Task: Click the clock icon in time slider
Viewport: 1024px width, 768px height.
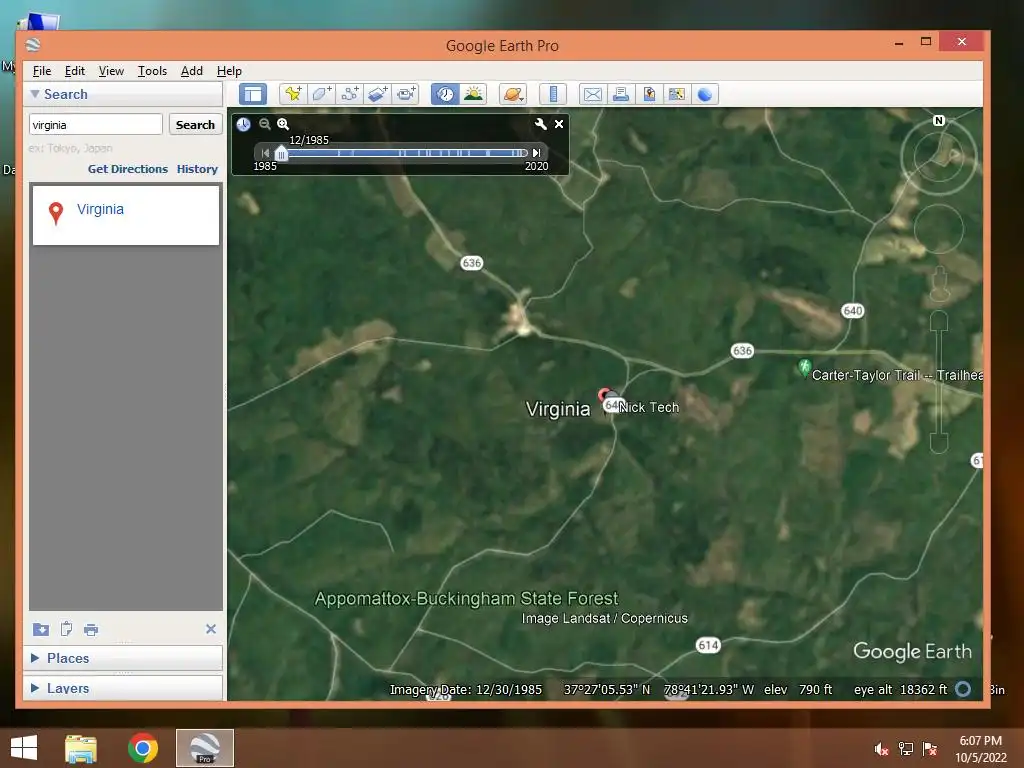Action: coord(243,124)
